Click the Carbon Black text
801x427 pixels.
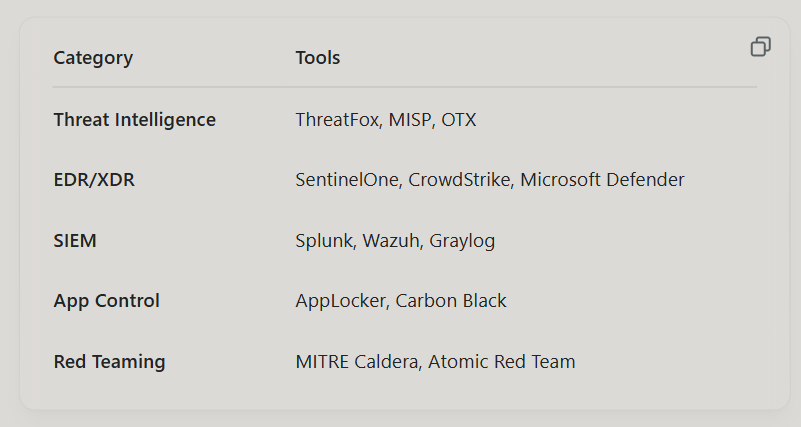click(x=451, y=301)
